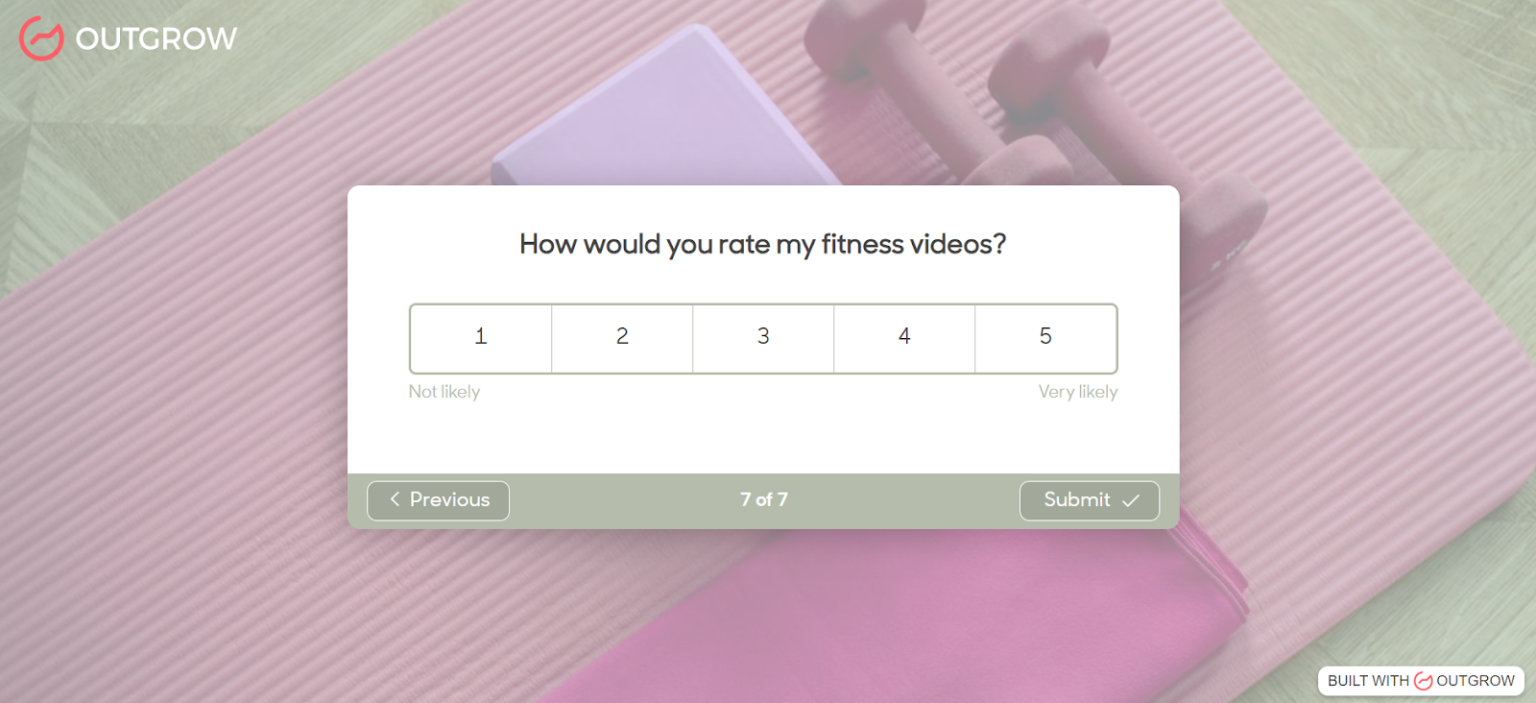Image resolution: width=1536 pixels, height=703 pixels.
Task: Click the "Not likely" scale label
Action: tap(444, 392)
